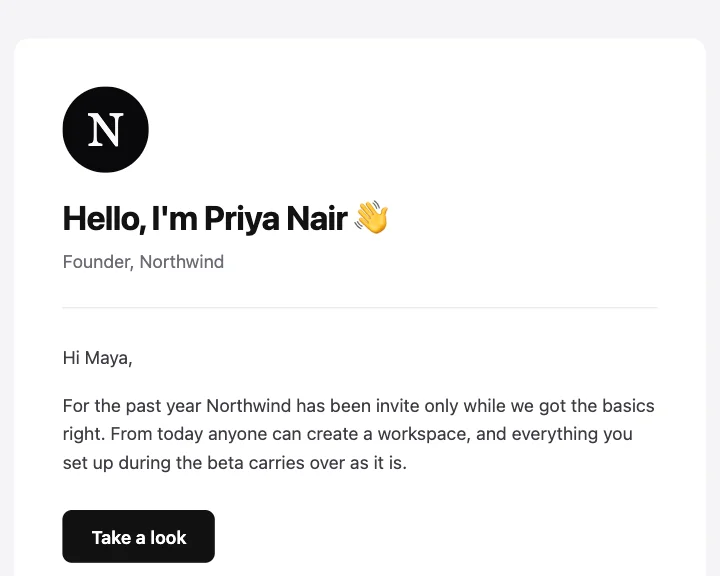Viewport: 720px width, 576px height.
Task: Click the waving hand emoji
Action: [371, 217]
